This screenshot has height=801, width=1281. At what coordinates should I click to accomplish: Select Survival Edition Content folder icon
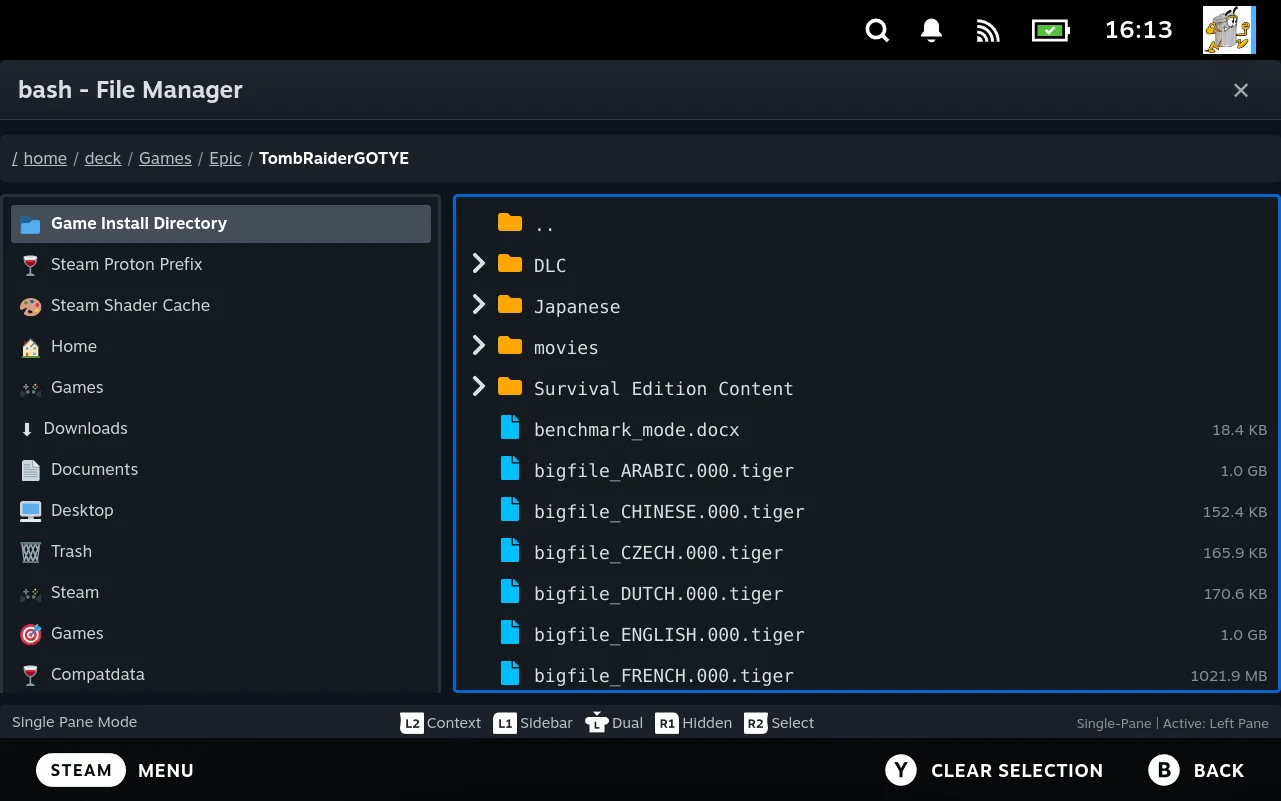pos(510,387)
